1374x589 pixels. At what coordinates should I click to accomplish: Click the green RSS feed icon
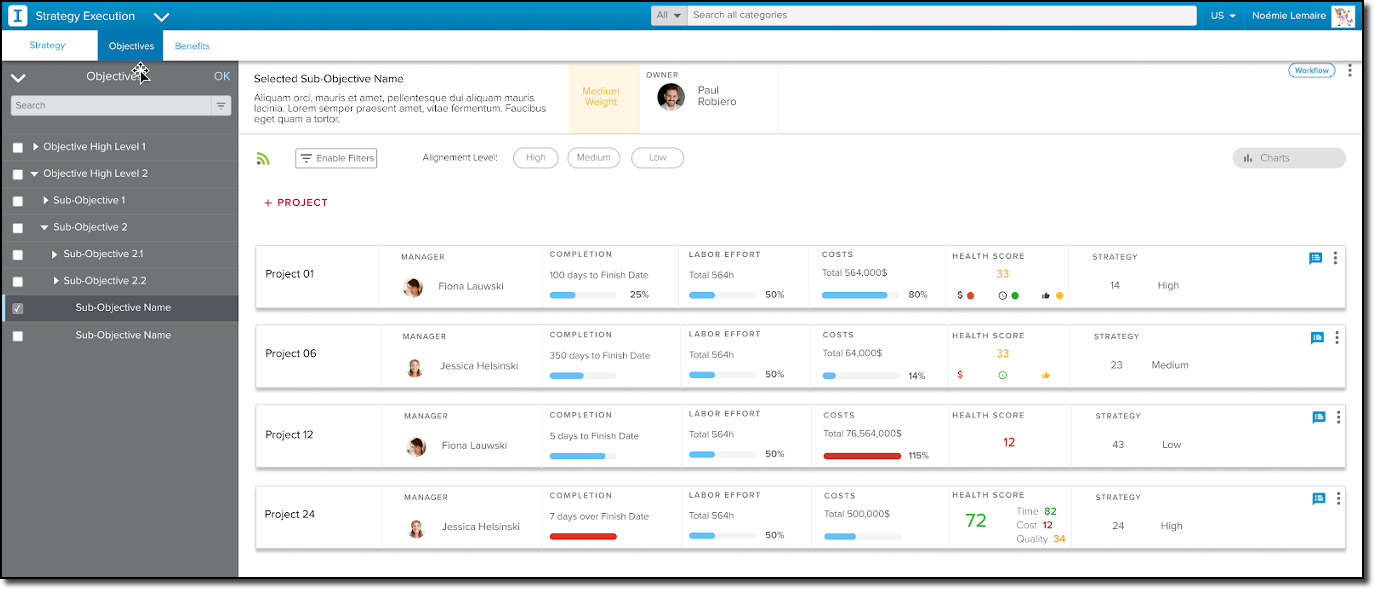(263, 158)
